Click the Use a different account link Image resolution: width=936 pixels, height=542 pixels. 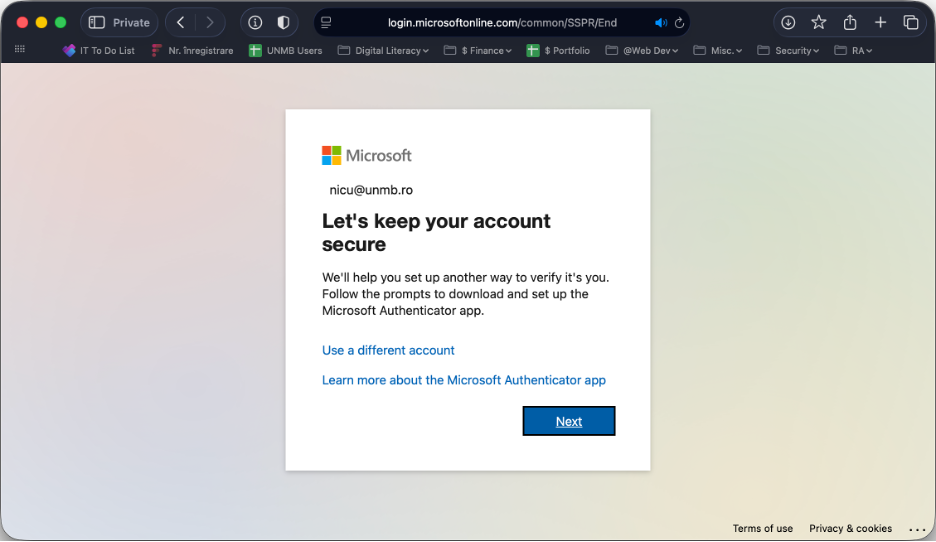388,350
